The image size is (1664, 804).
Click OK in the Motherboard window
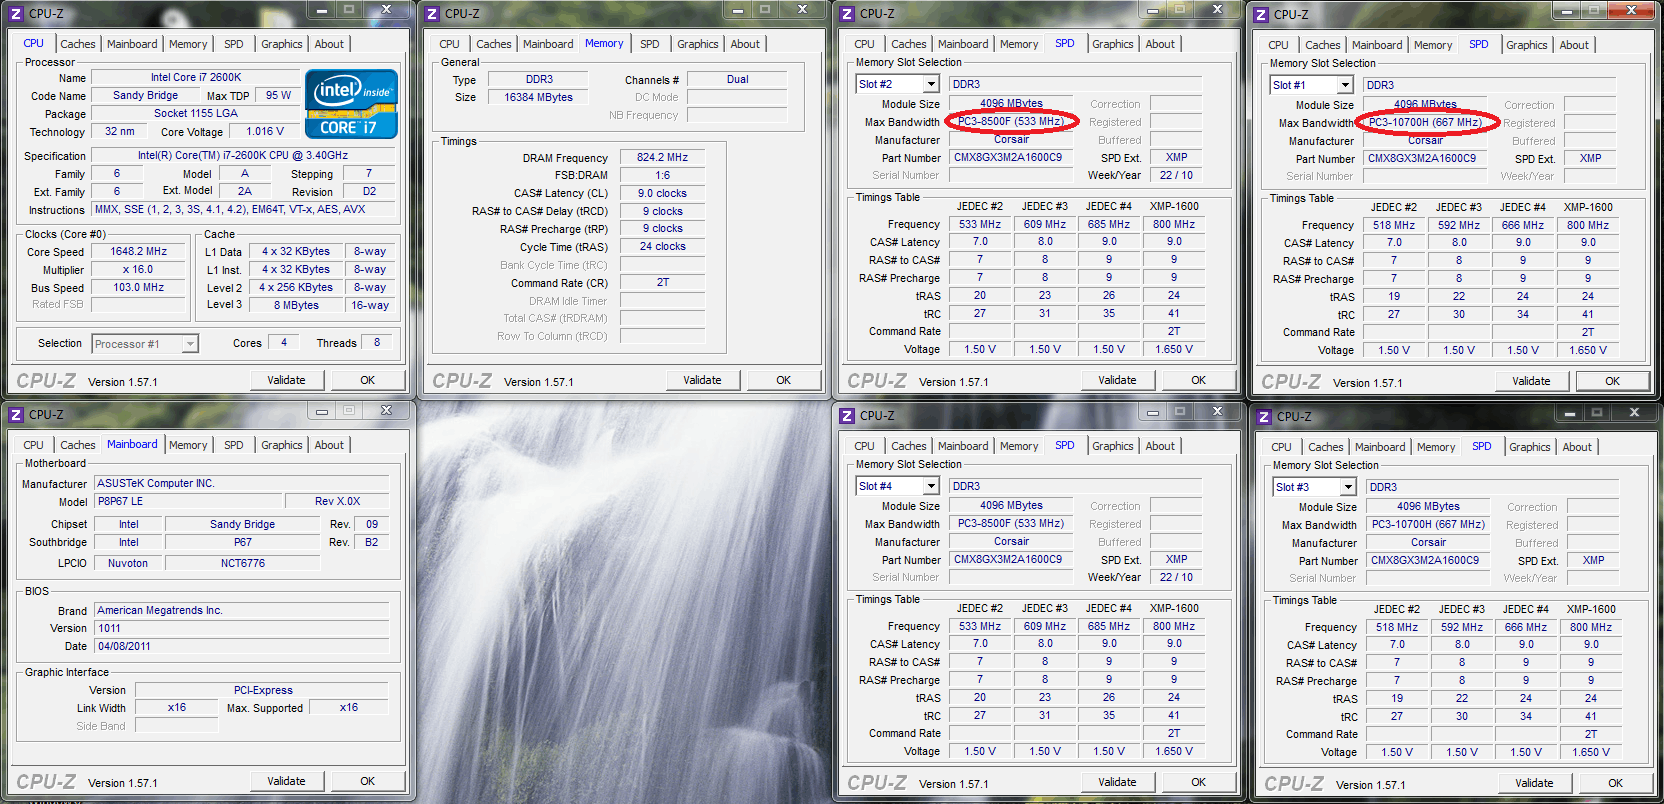(x=367, y=781)
